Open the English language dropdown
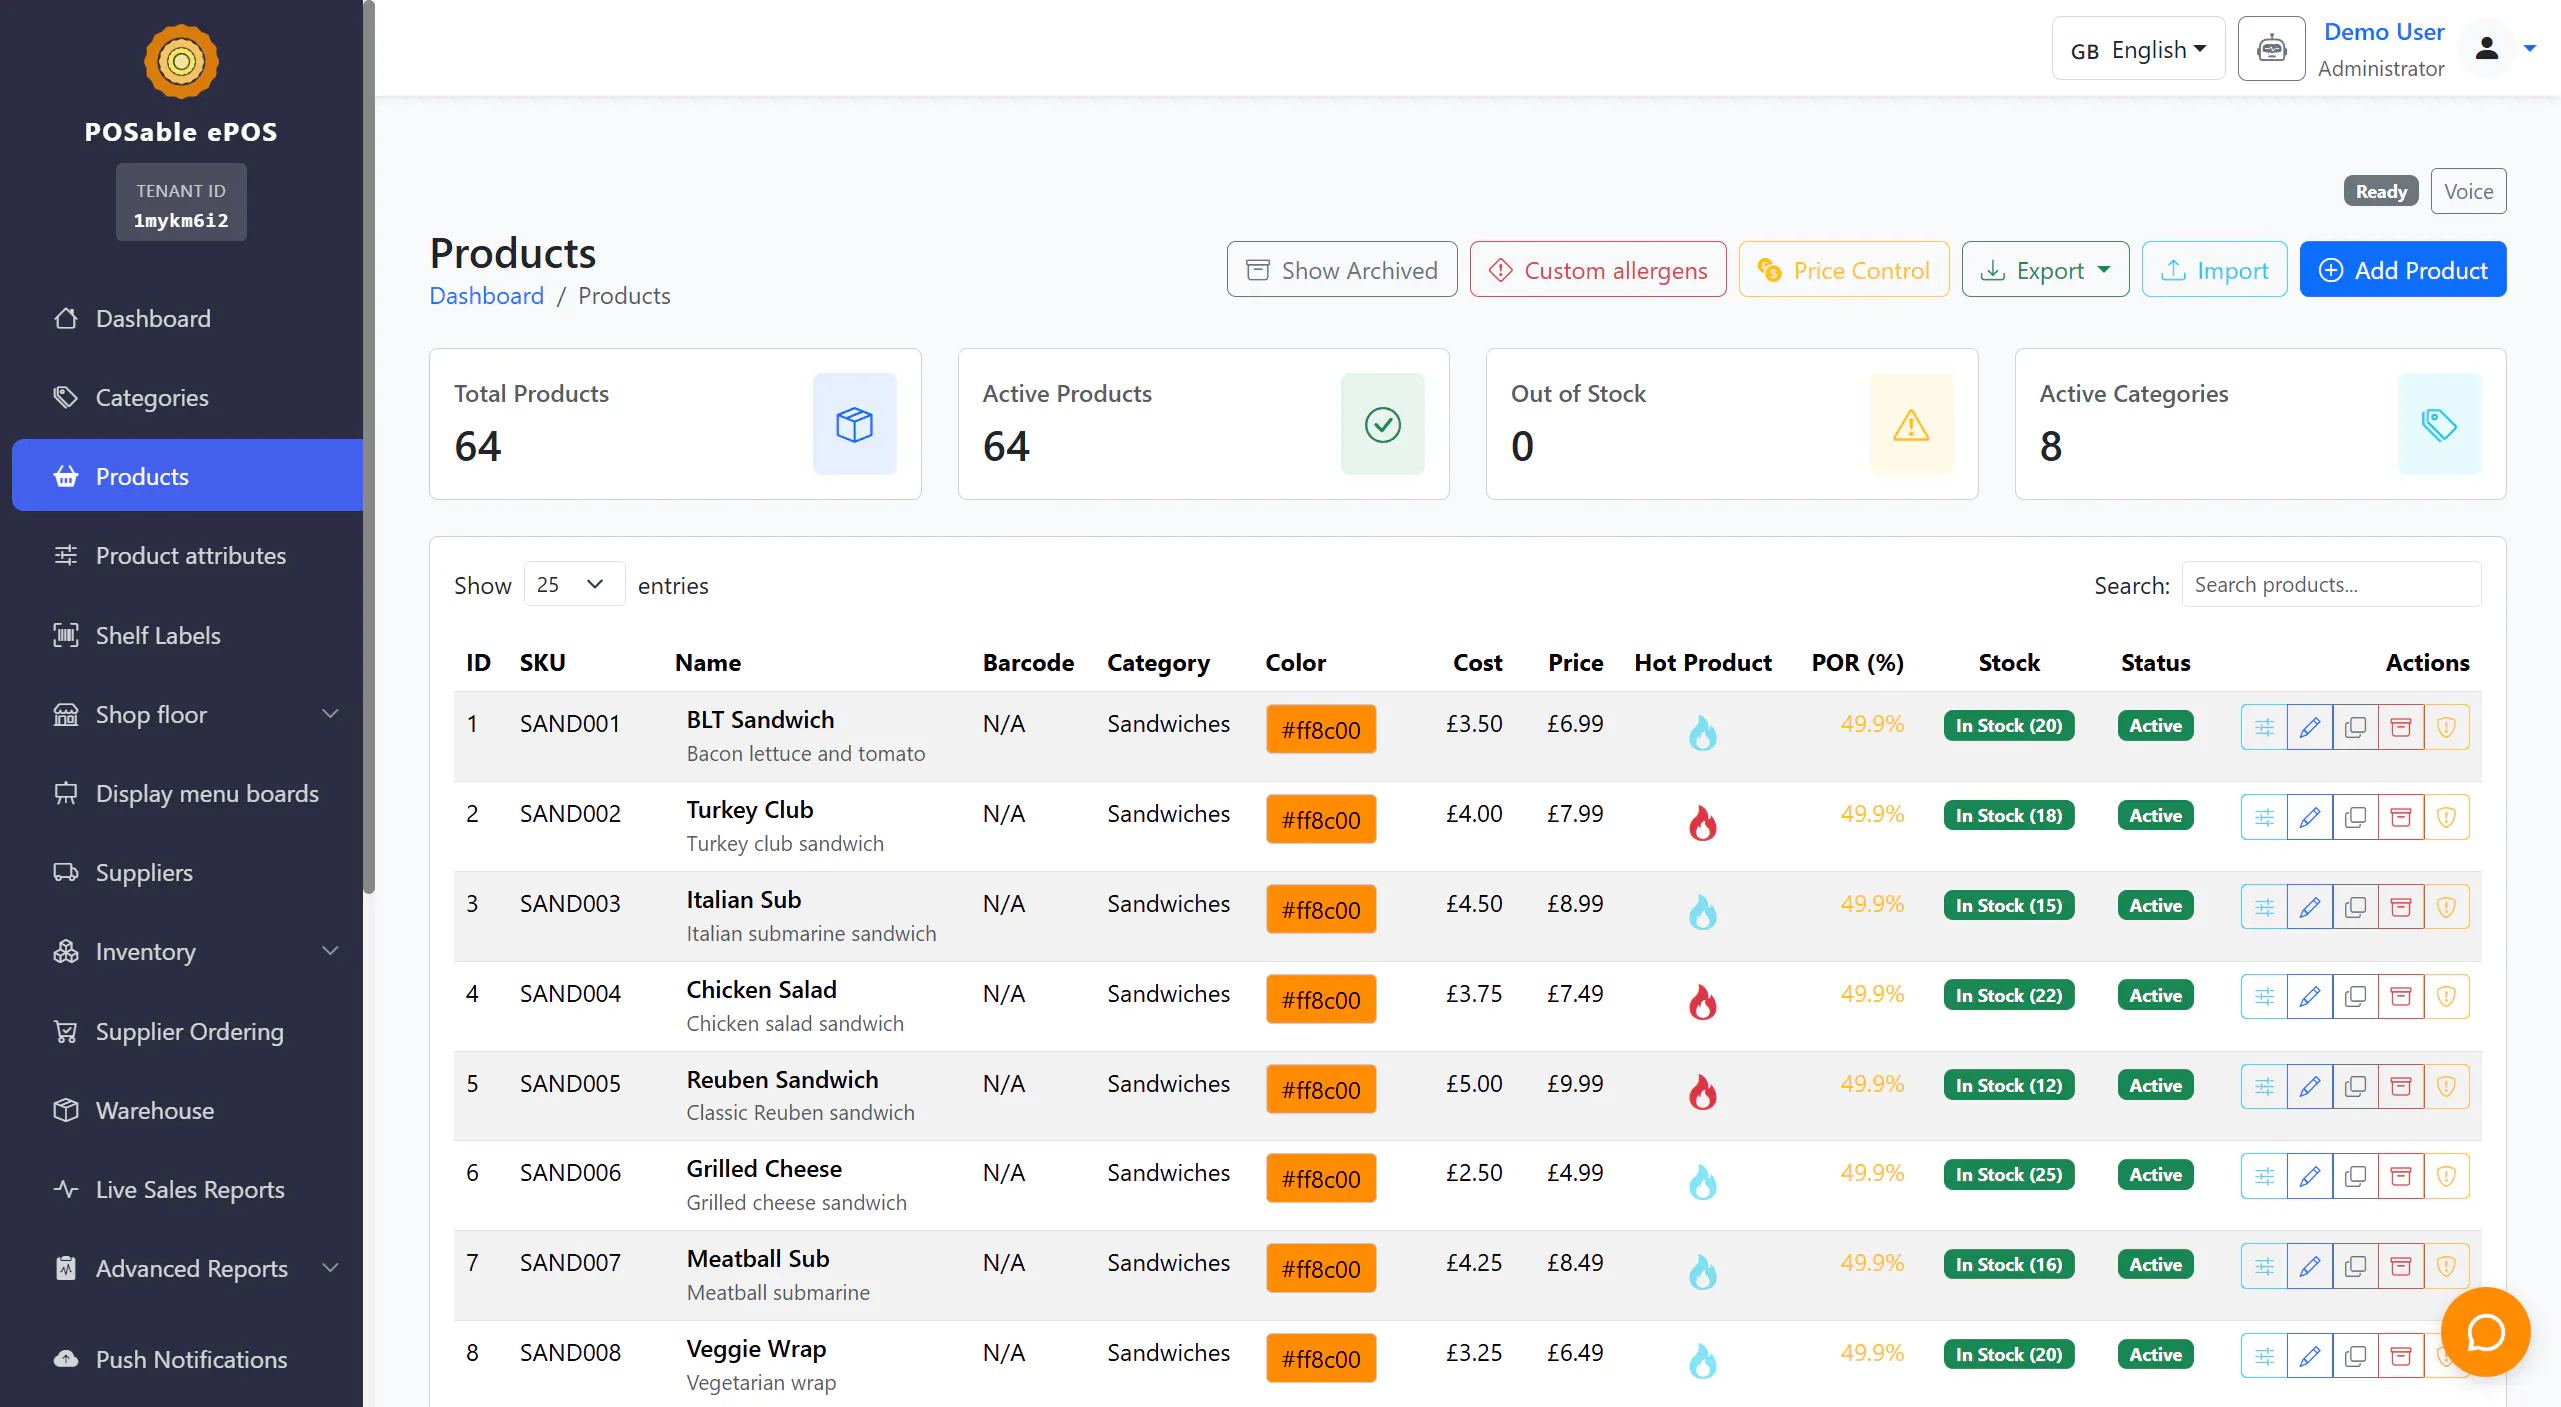2561x1407 pixels. coord(2138,49)
